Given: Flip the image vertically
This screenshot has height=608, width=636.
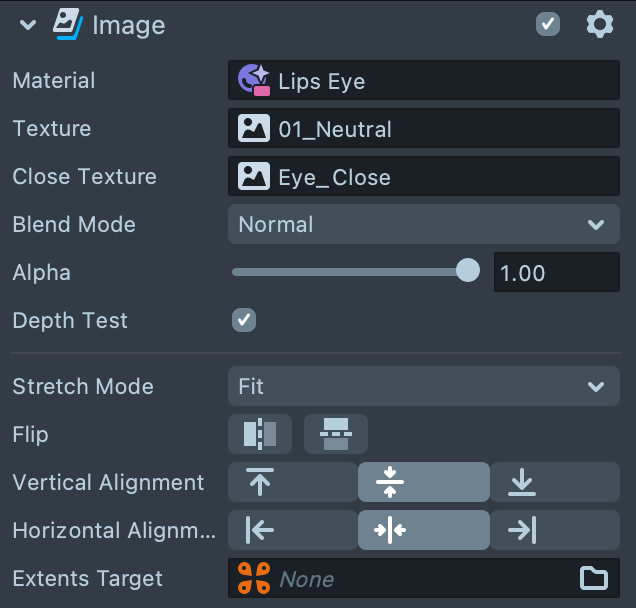Looking at the screenshot, I should [x=336, y=434].
